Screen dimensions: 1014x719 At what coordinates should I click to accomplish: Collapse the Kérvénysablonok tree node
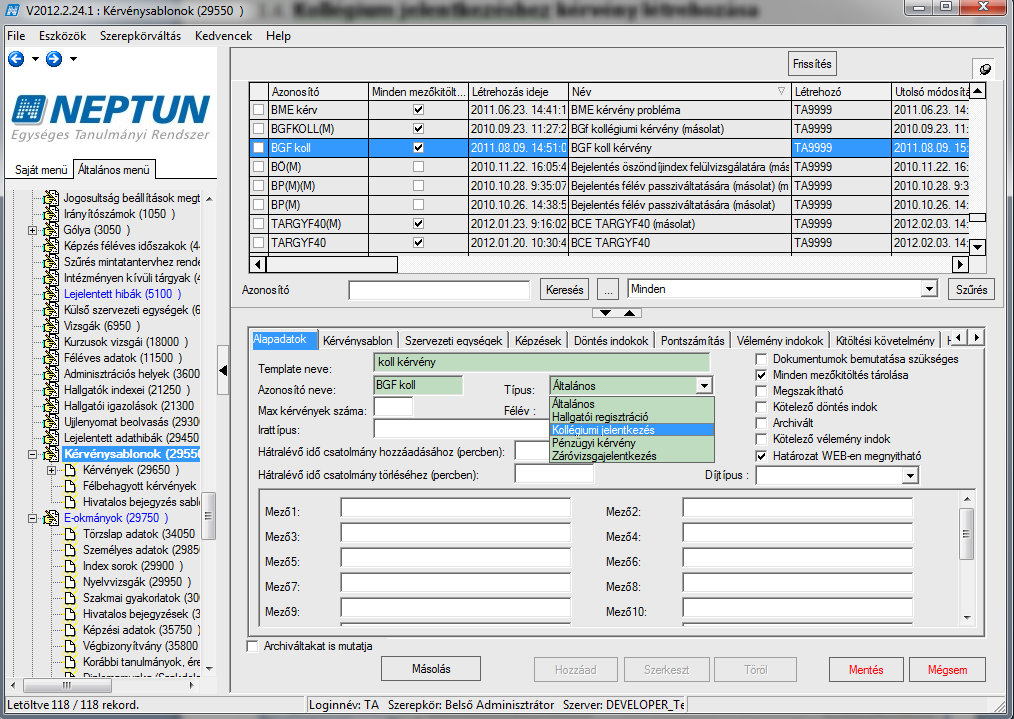pyautogui.click(x=32, y=454)
